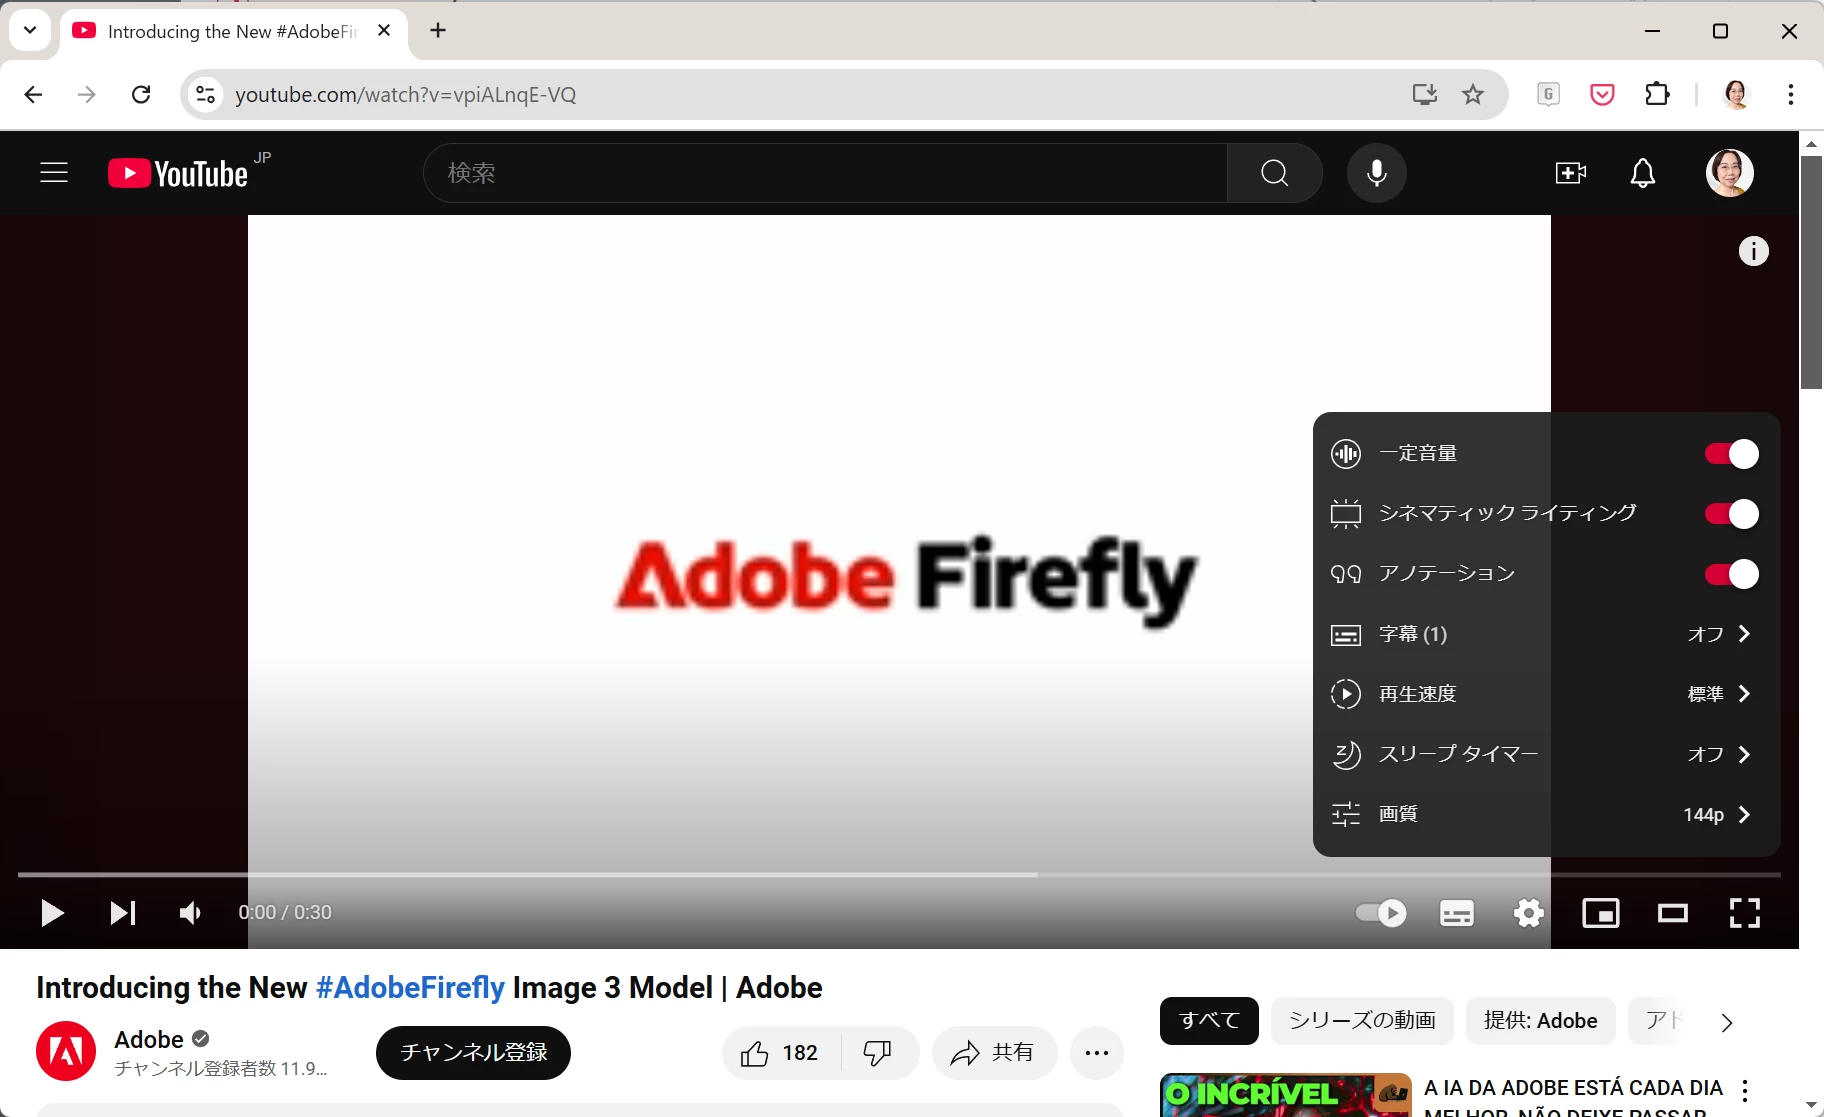Click the address bar URL

(x=405, y=95)
